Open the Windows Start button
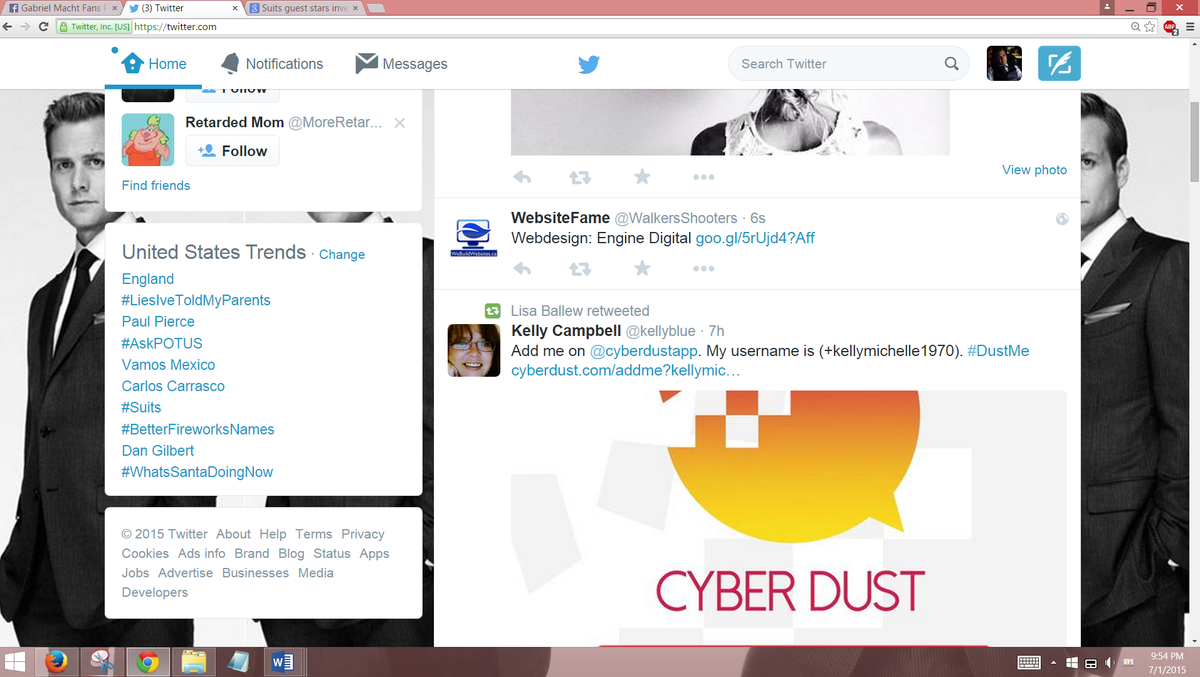Viewport: 1200px width, 677px height. coord(15,662)
